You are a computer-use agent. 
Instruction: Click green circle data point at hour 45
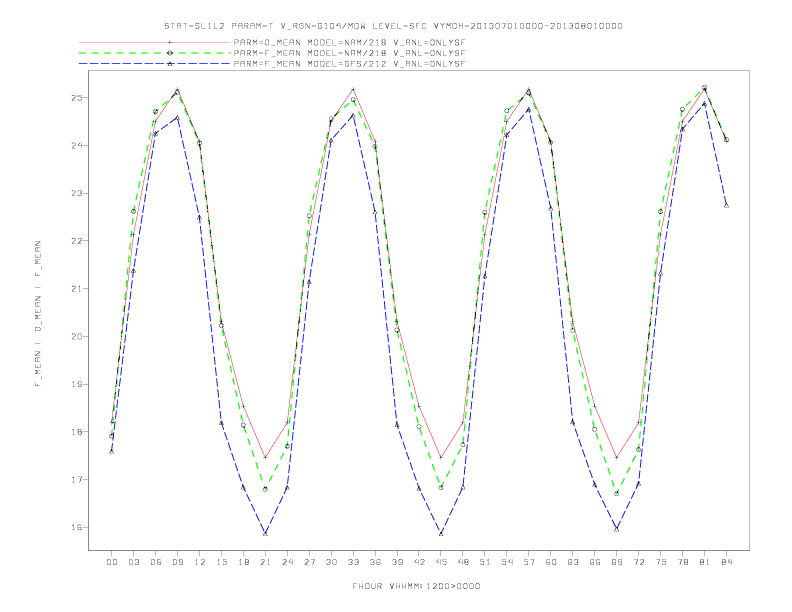pyautogui.click(x=441, y=487)
